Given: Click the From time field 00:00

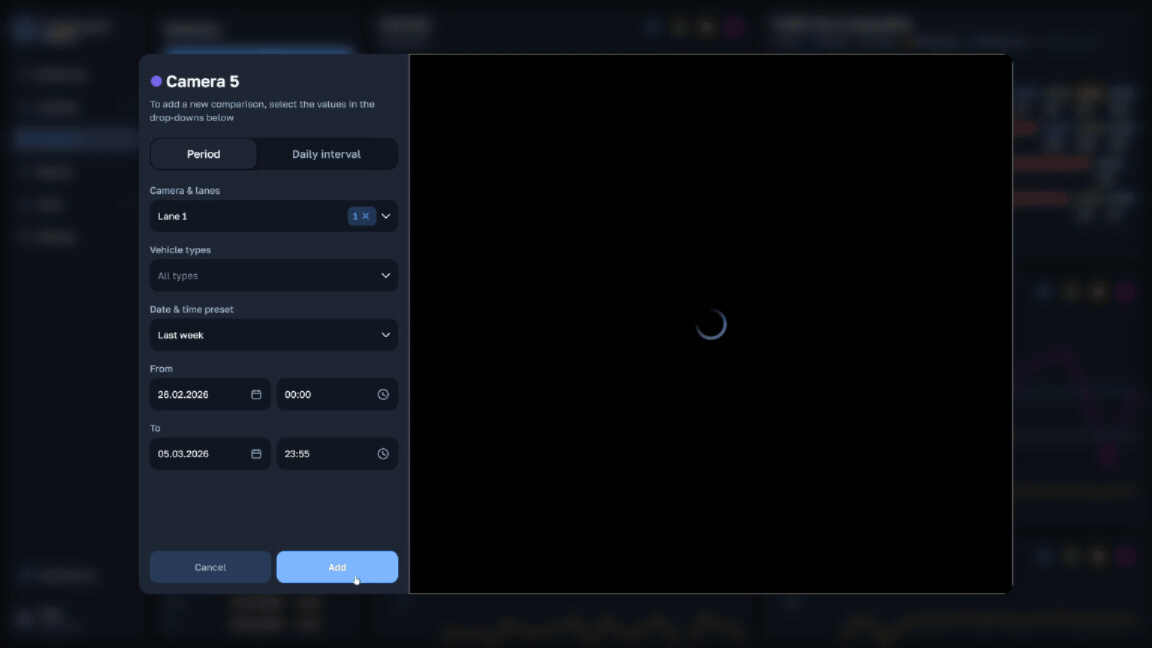Looking at the screenshot, I should tap(337, 395).
